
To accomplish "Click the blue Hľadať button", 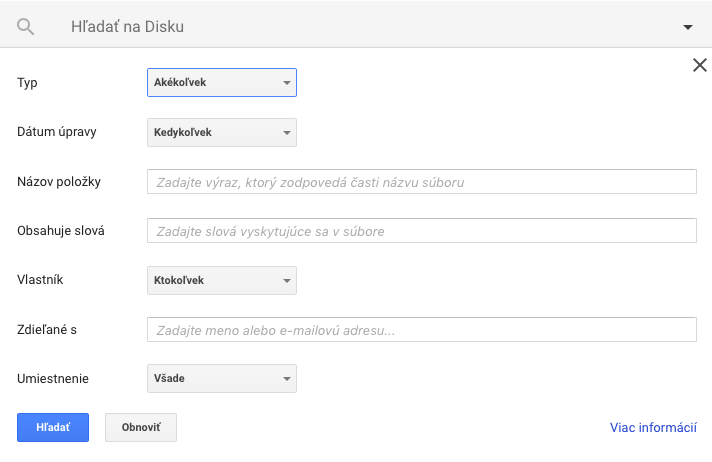I will coord(53,427).
